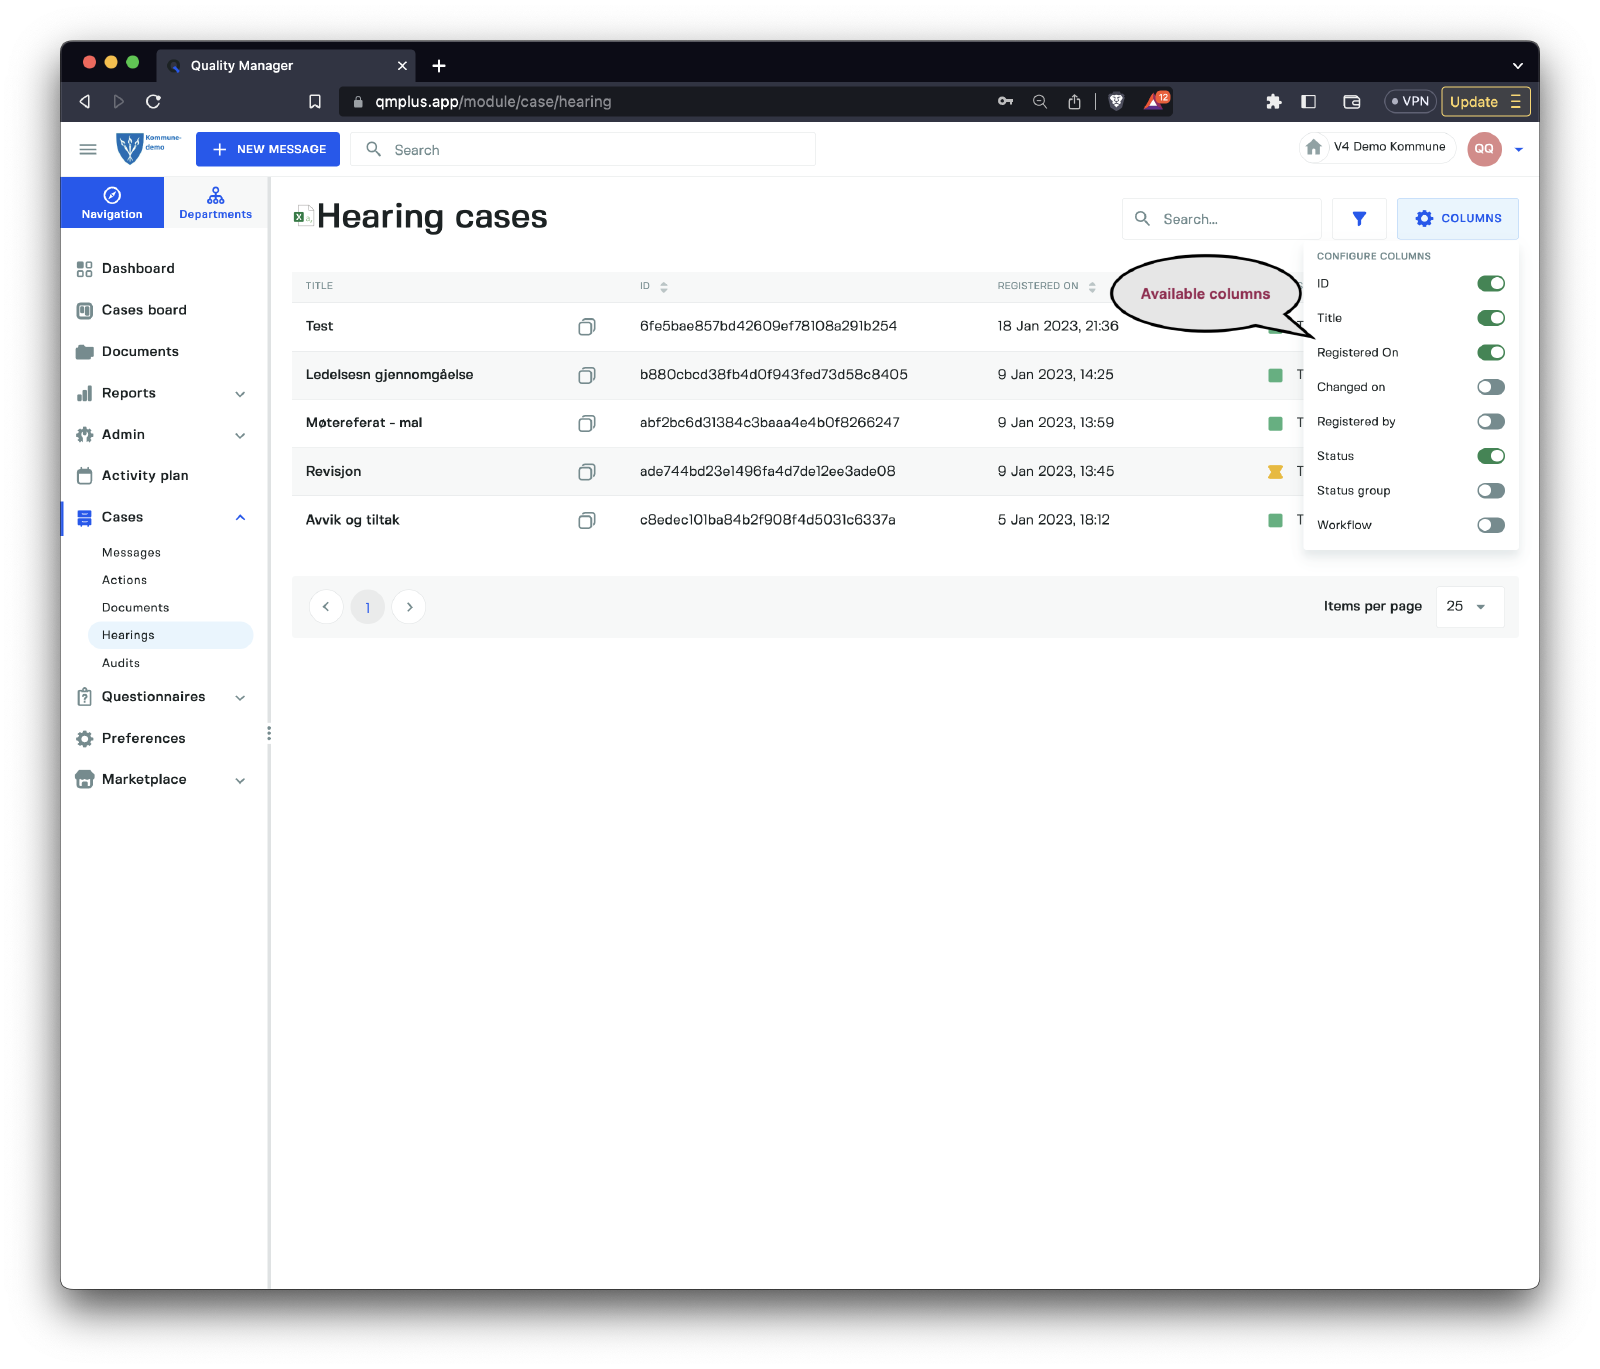Click the filter funnel icon
Screen dimensions: 1600x1369
point(1359,219)
